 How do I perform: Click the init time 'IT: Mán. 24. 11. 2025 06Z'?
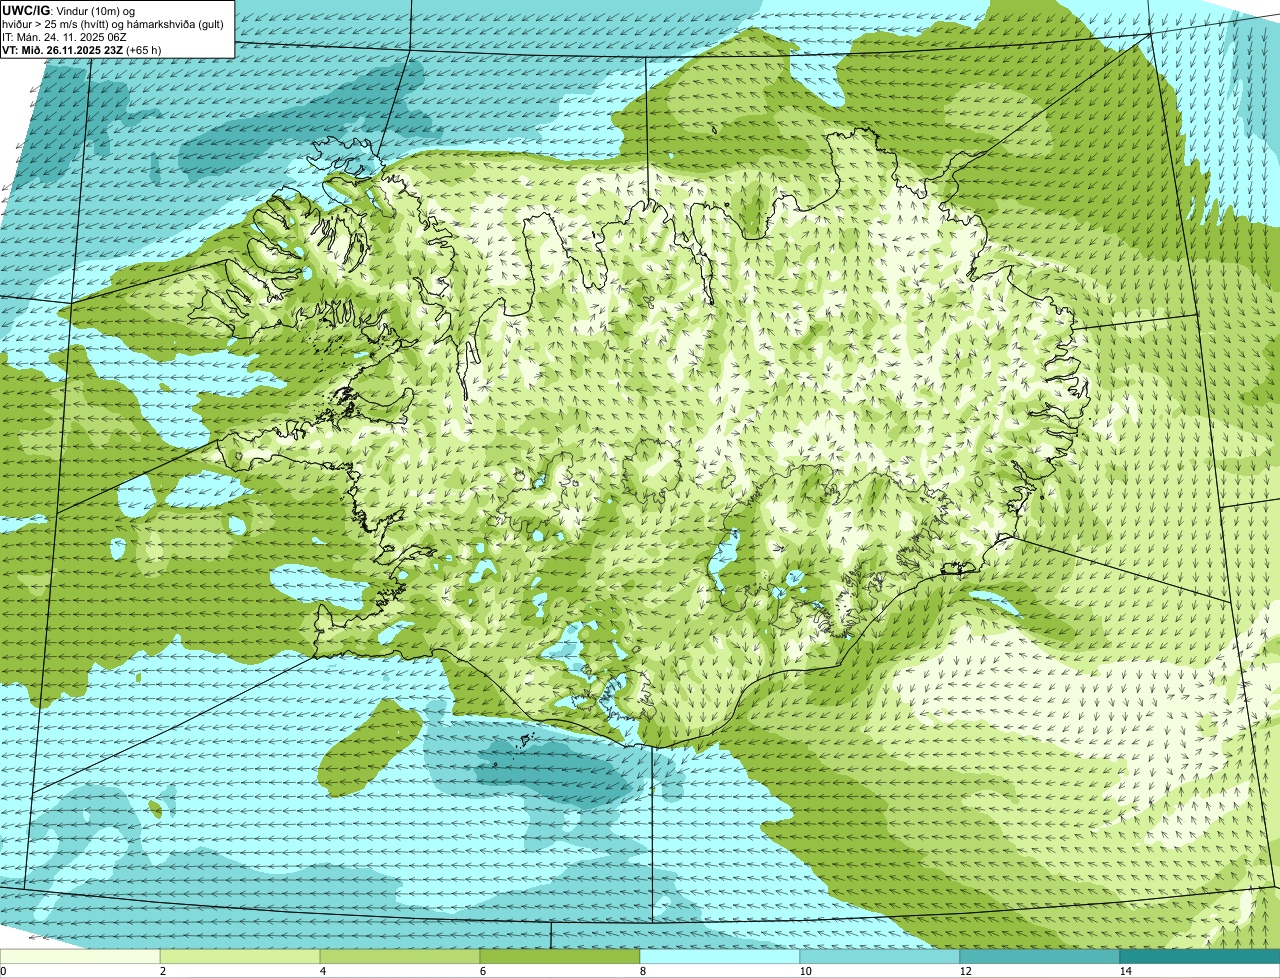(x=65, y=36)
